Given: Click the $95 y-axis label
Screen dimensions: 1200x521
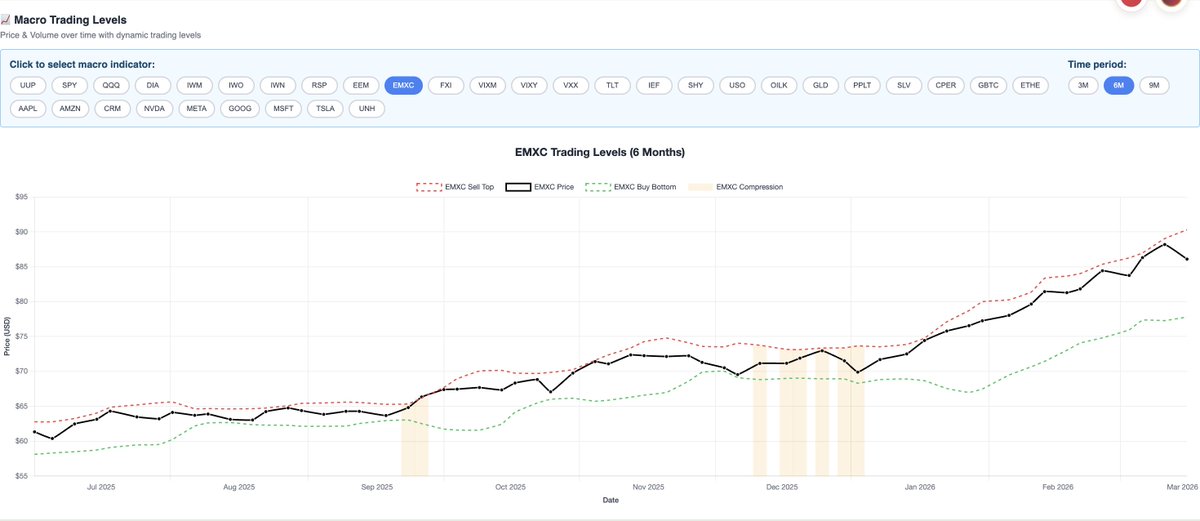Looking at the screenshot, I should pos(20,198).
